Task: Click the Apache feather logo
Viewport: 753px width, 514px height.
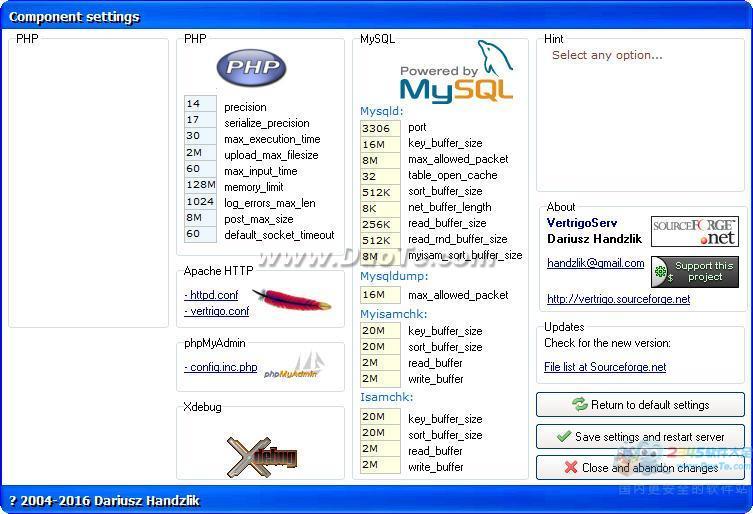Action: tap(291, 299)
